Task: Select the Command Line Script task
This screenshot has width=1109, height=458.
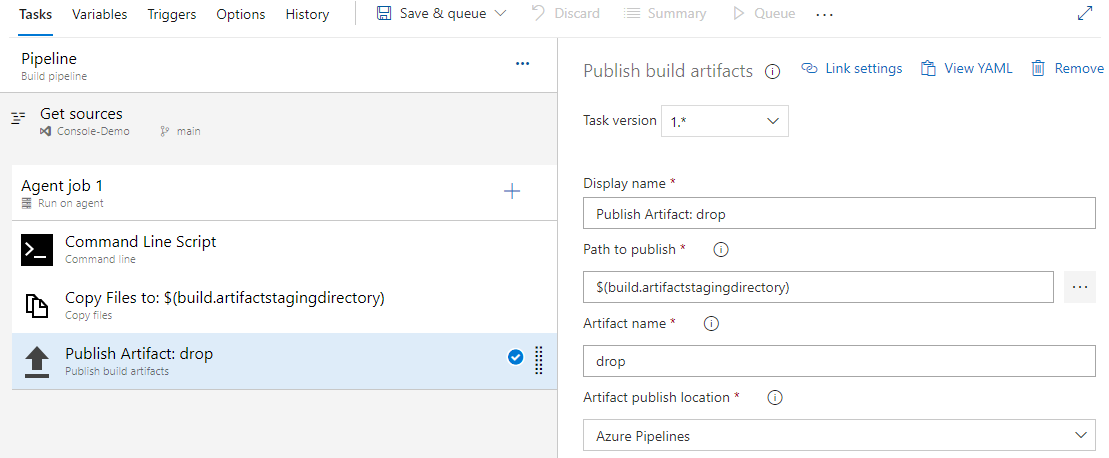Action: (284, 249)
